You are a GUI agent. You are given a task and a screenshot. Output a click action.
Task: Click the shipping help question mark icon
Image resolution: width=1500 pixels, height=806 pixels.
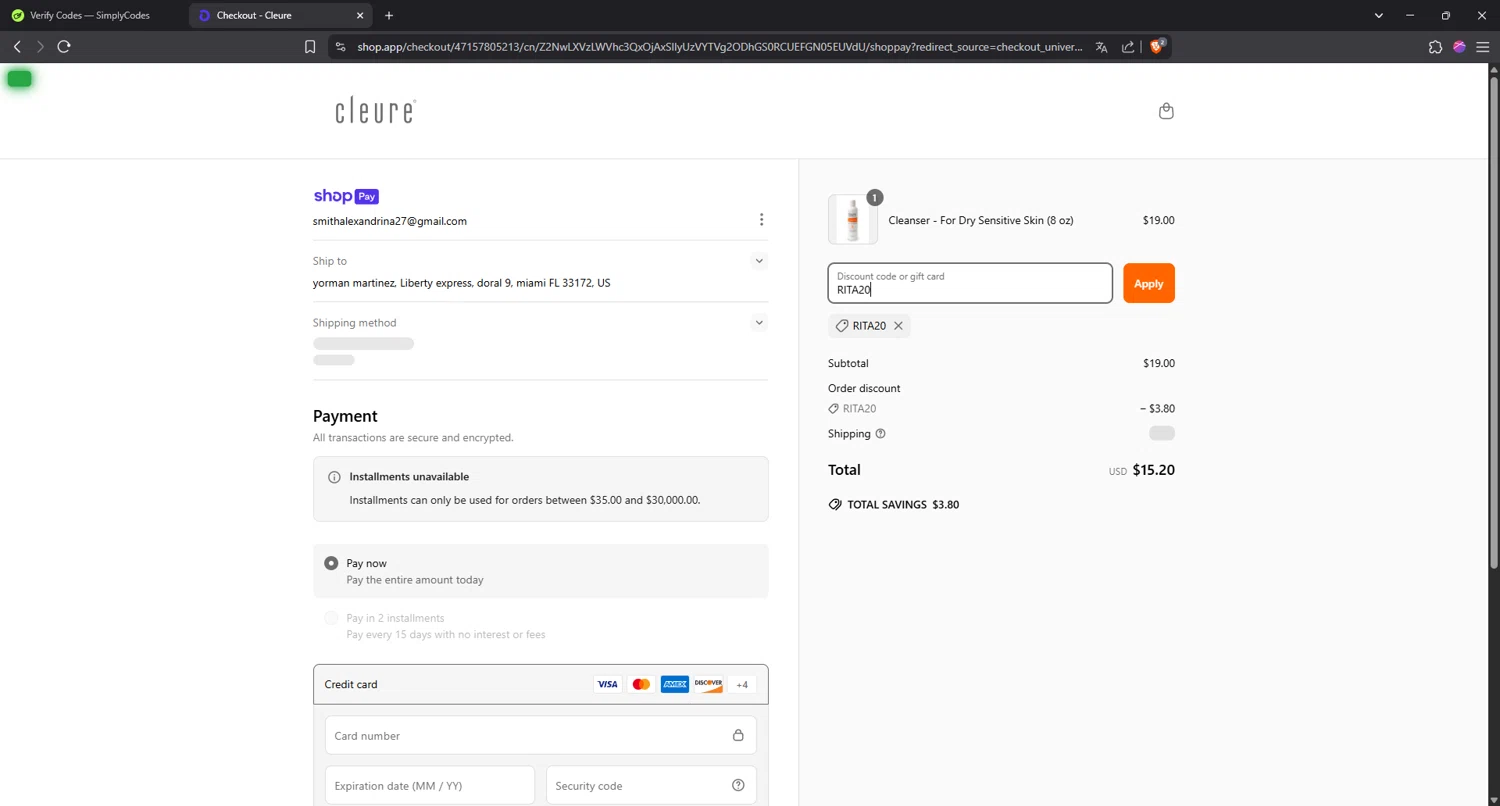click(880, 434)
